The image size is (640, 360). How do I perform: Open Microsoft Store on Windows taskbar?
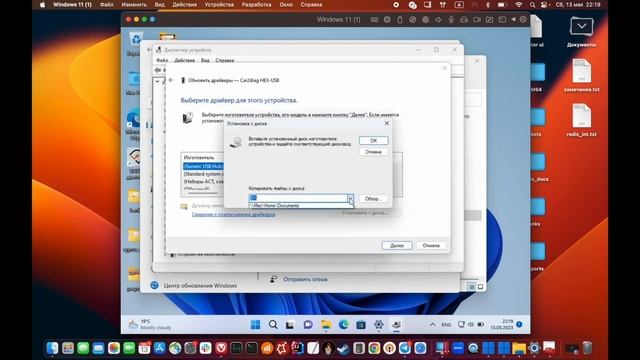click(361, 325)
